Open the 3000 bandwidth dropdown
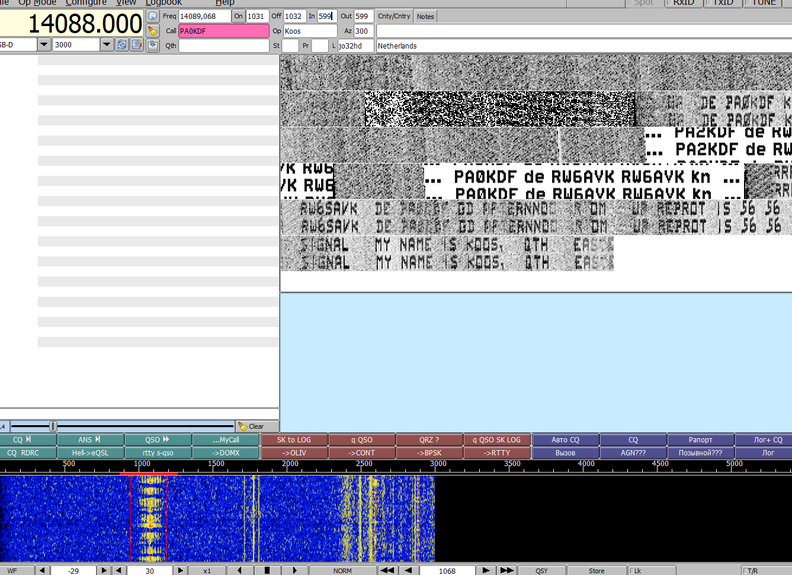The image size is (792, 575). [x=107, y=45]
